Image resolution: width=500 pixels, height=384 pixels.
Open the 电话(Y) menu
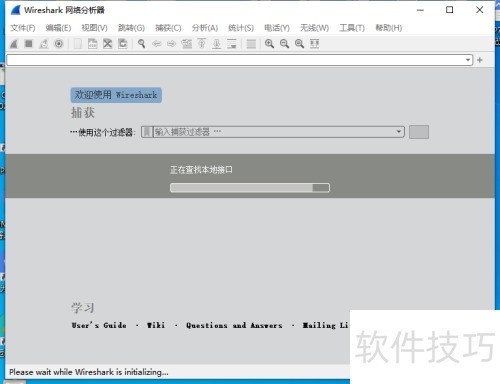click(277, 28)
